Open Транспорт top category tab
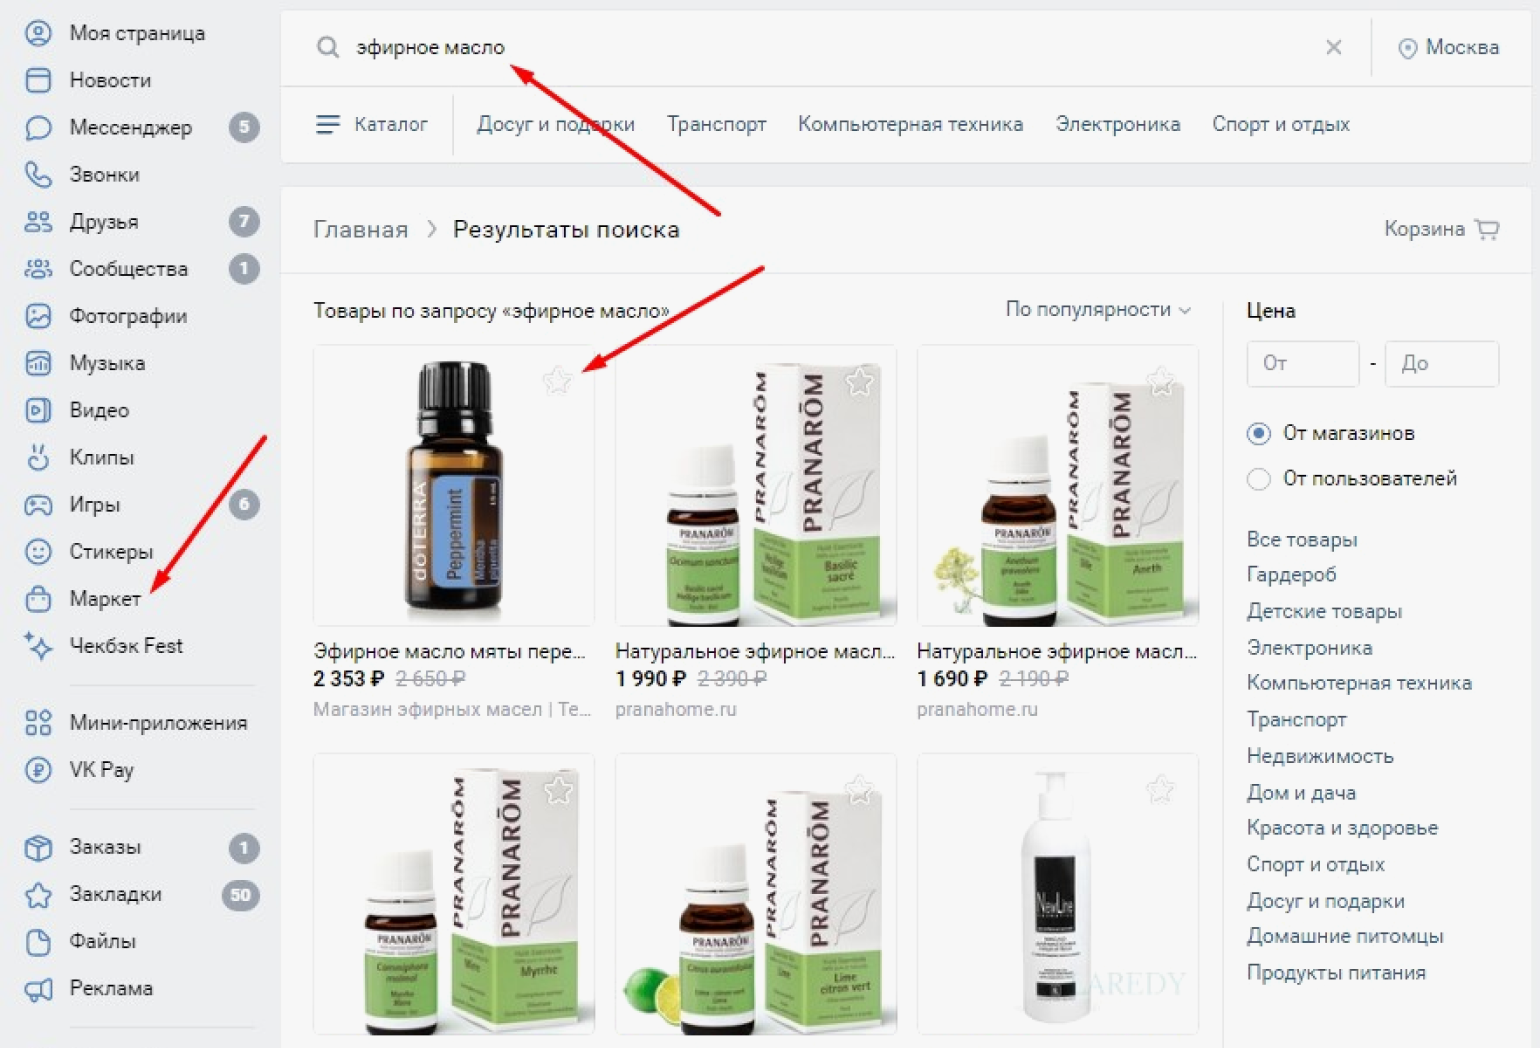Screen dimensions: 1540x1048 (x=716, y=124)
